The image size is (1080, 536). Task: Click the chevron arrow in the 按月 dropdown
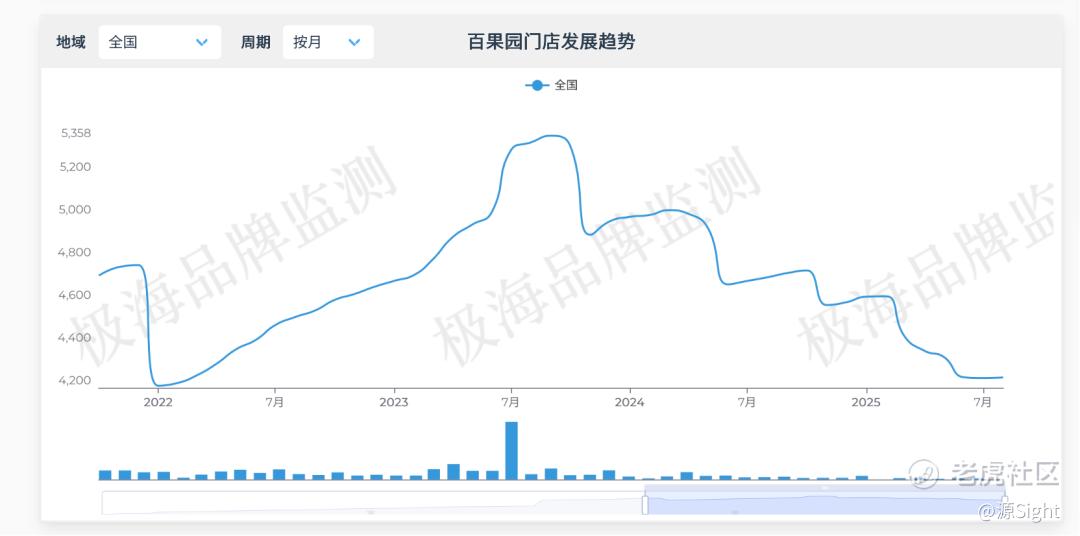(x=354, y=43)
